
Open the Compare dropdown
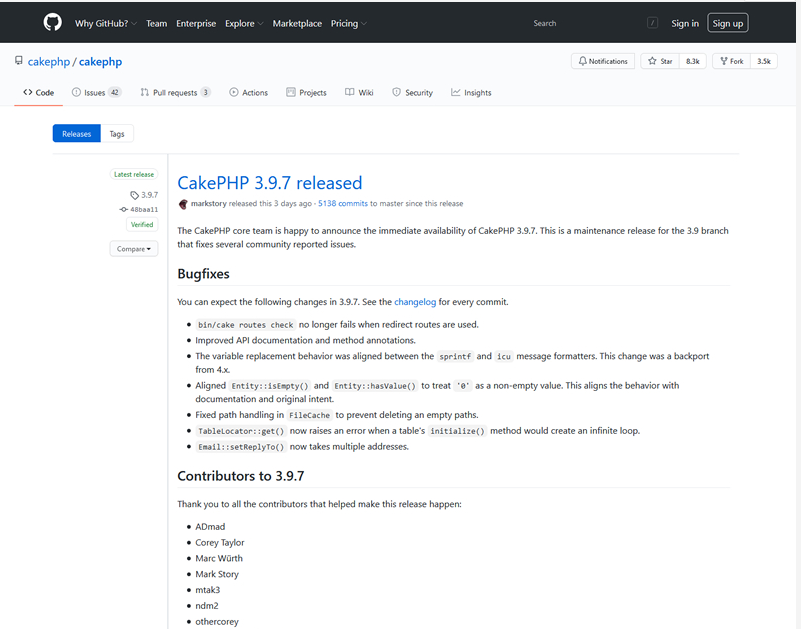[x=134, y=249]
